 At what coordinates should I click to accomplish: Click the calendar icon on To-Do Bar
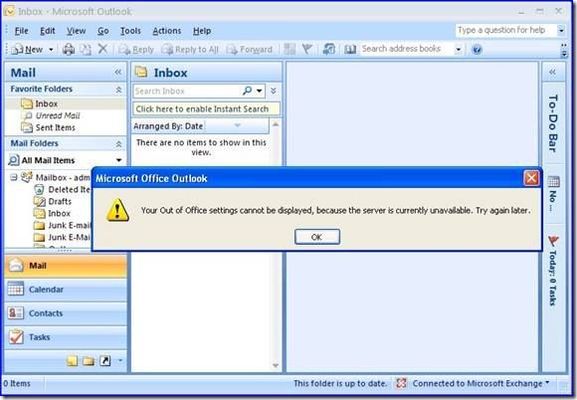tap(553, 181)
